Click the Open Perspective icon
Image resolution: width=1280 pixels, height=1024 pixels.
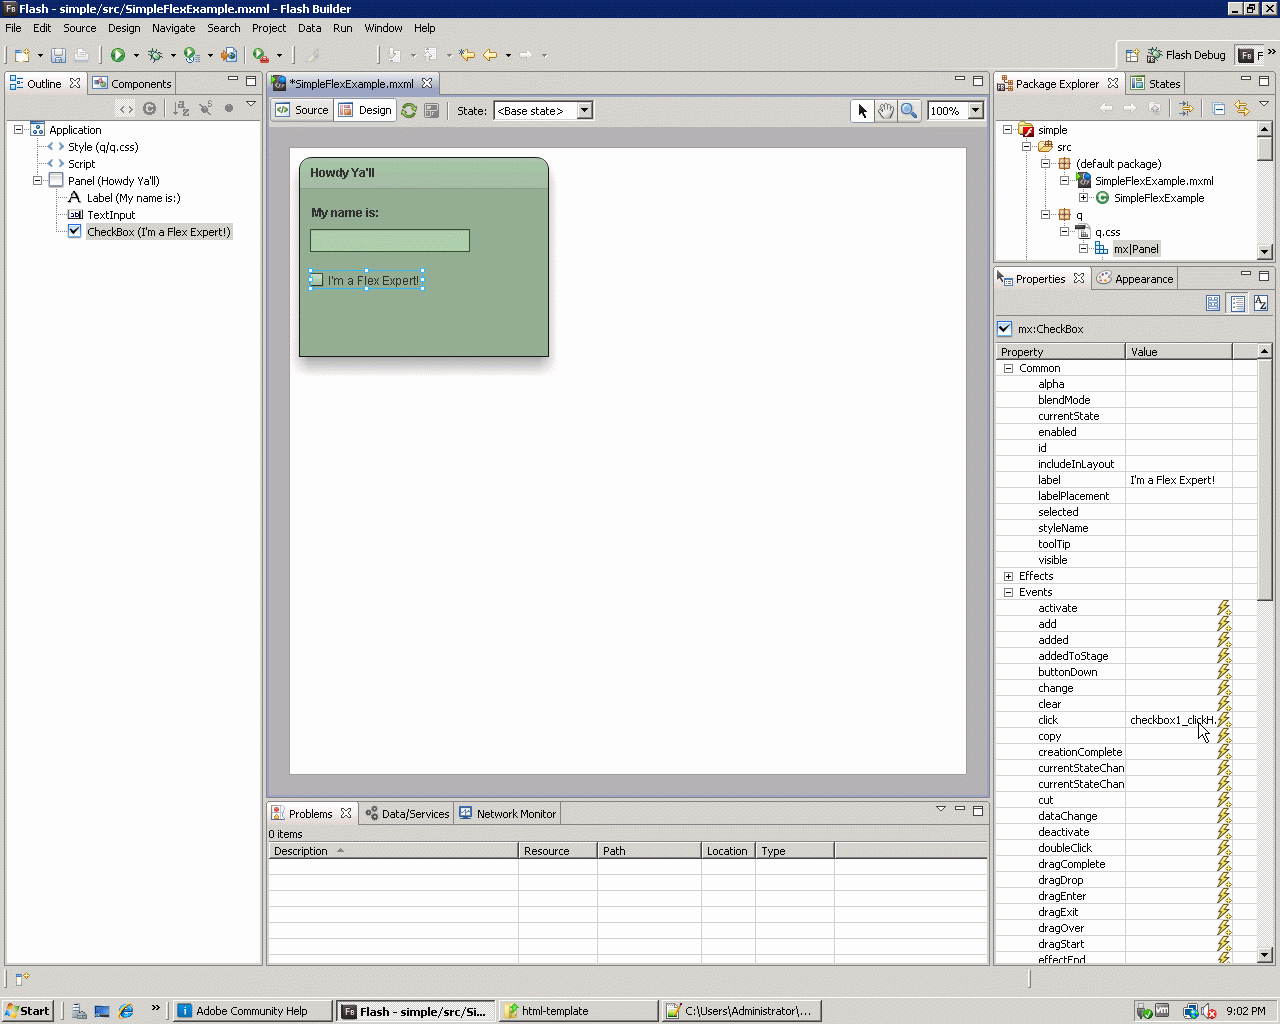click(x=1132, y=55)
